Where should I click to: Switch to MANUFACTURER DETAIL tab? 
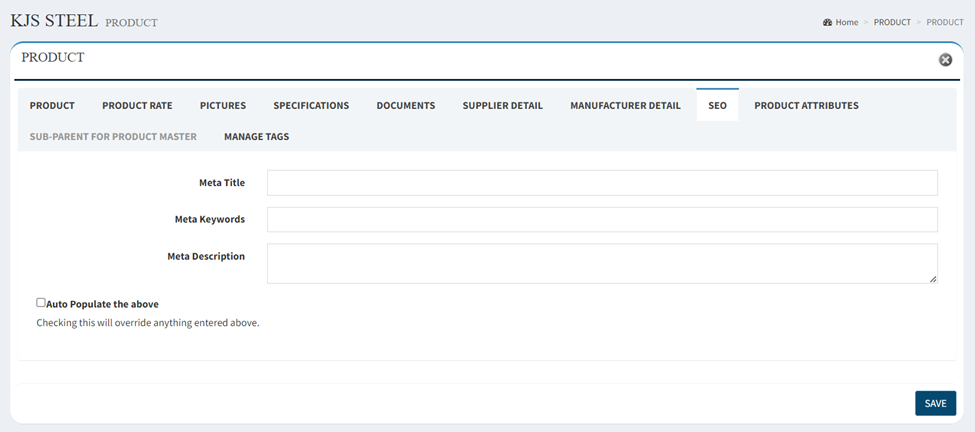(626, 106)
